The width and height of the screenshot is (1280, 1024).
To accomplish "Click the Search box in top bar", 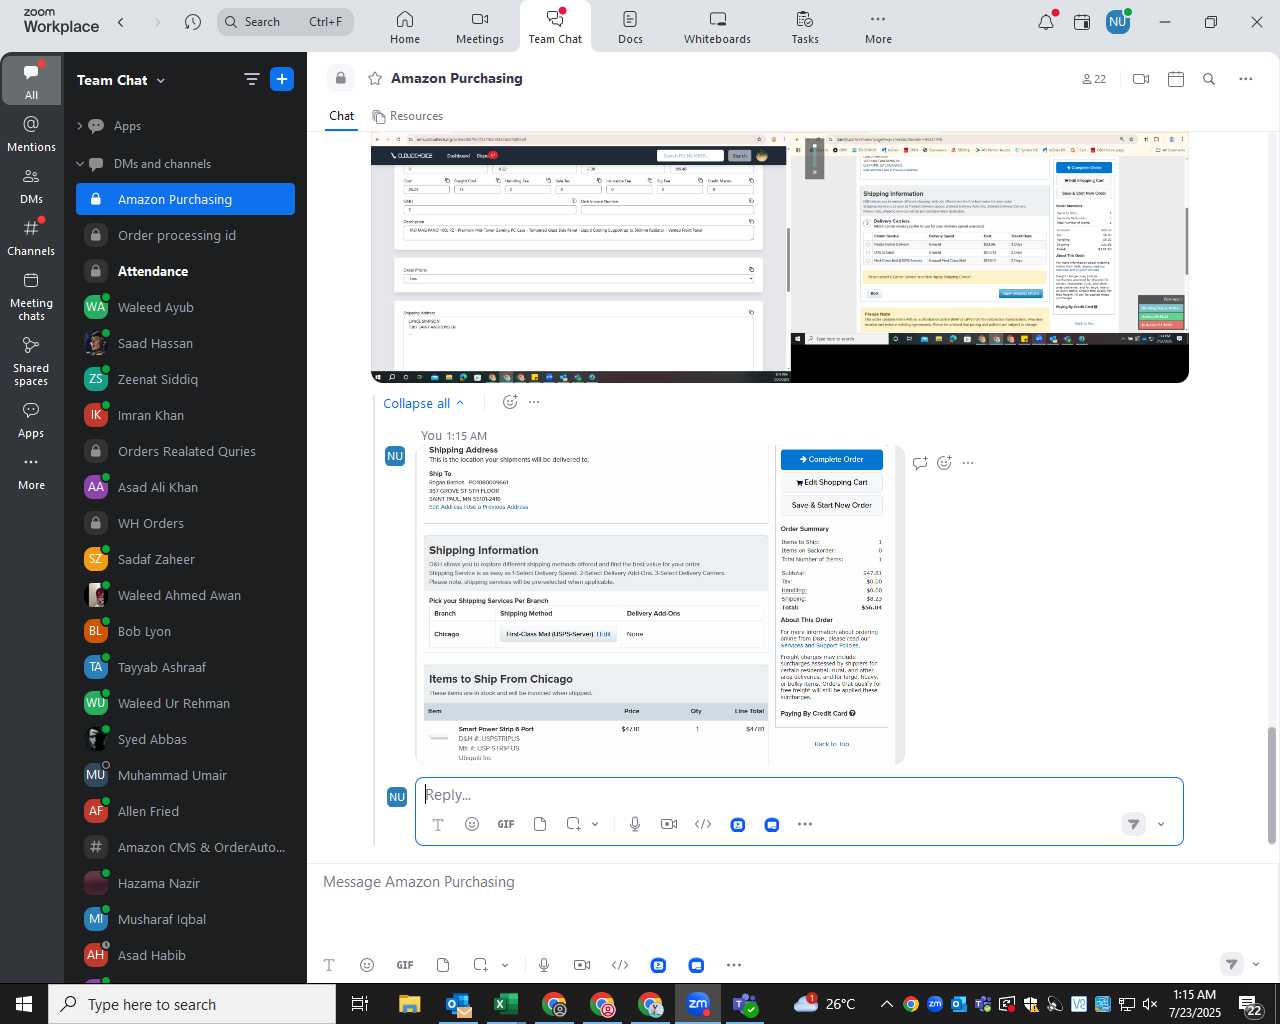I will click(285, 22).
